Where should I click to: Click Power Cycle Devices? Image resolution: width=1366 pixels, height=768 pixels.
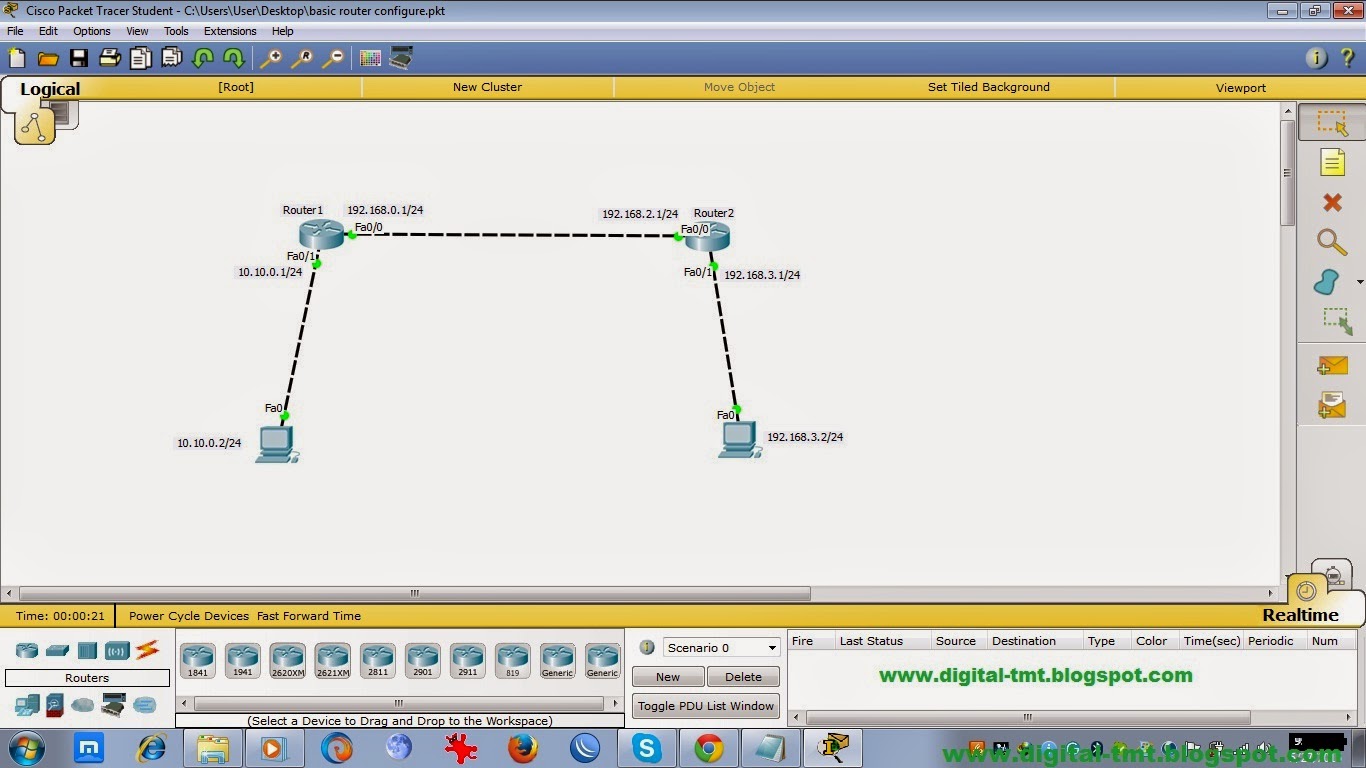coord(189,616)
